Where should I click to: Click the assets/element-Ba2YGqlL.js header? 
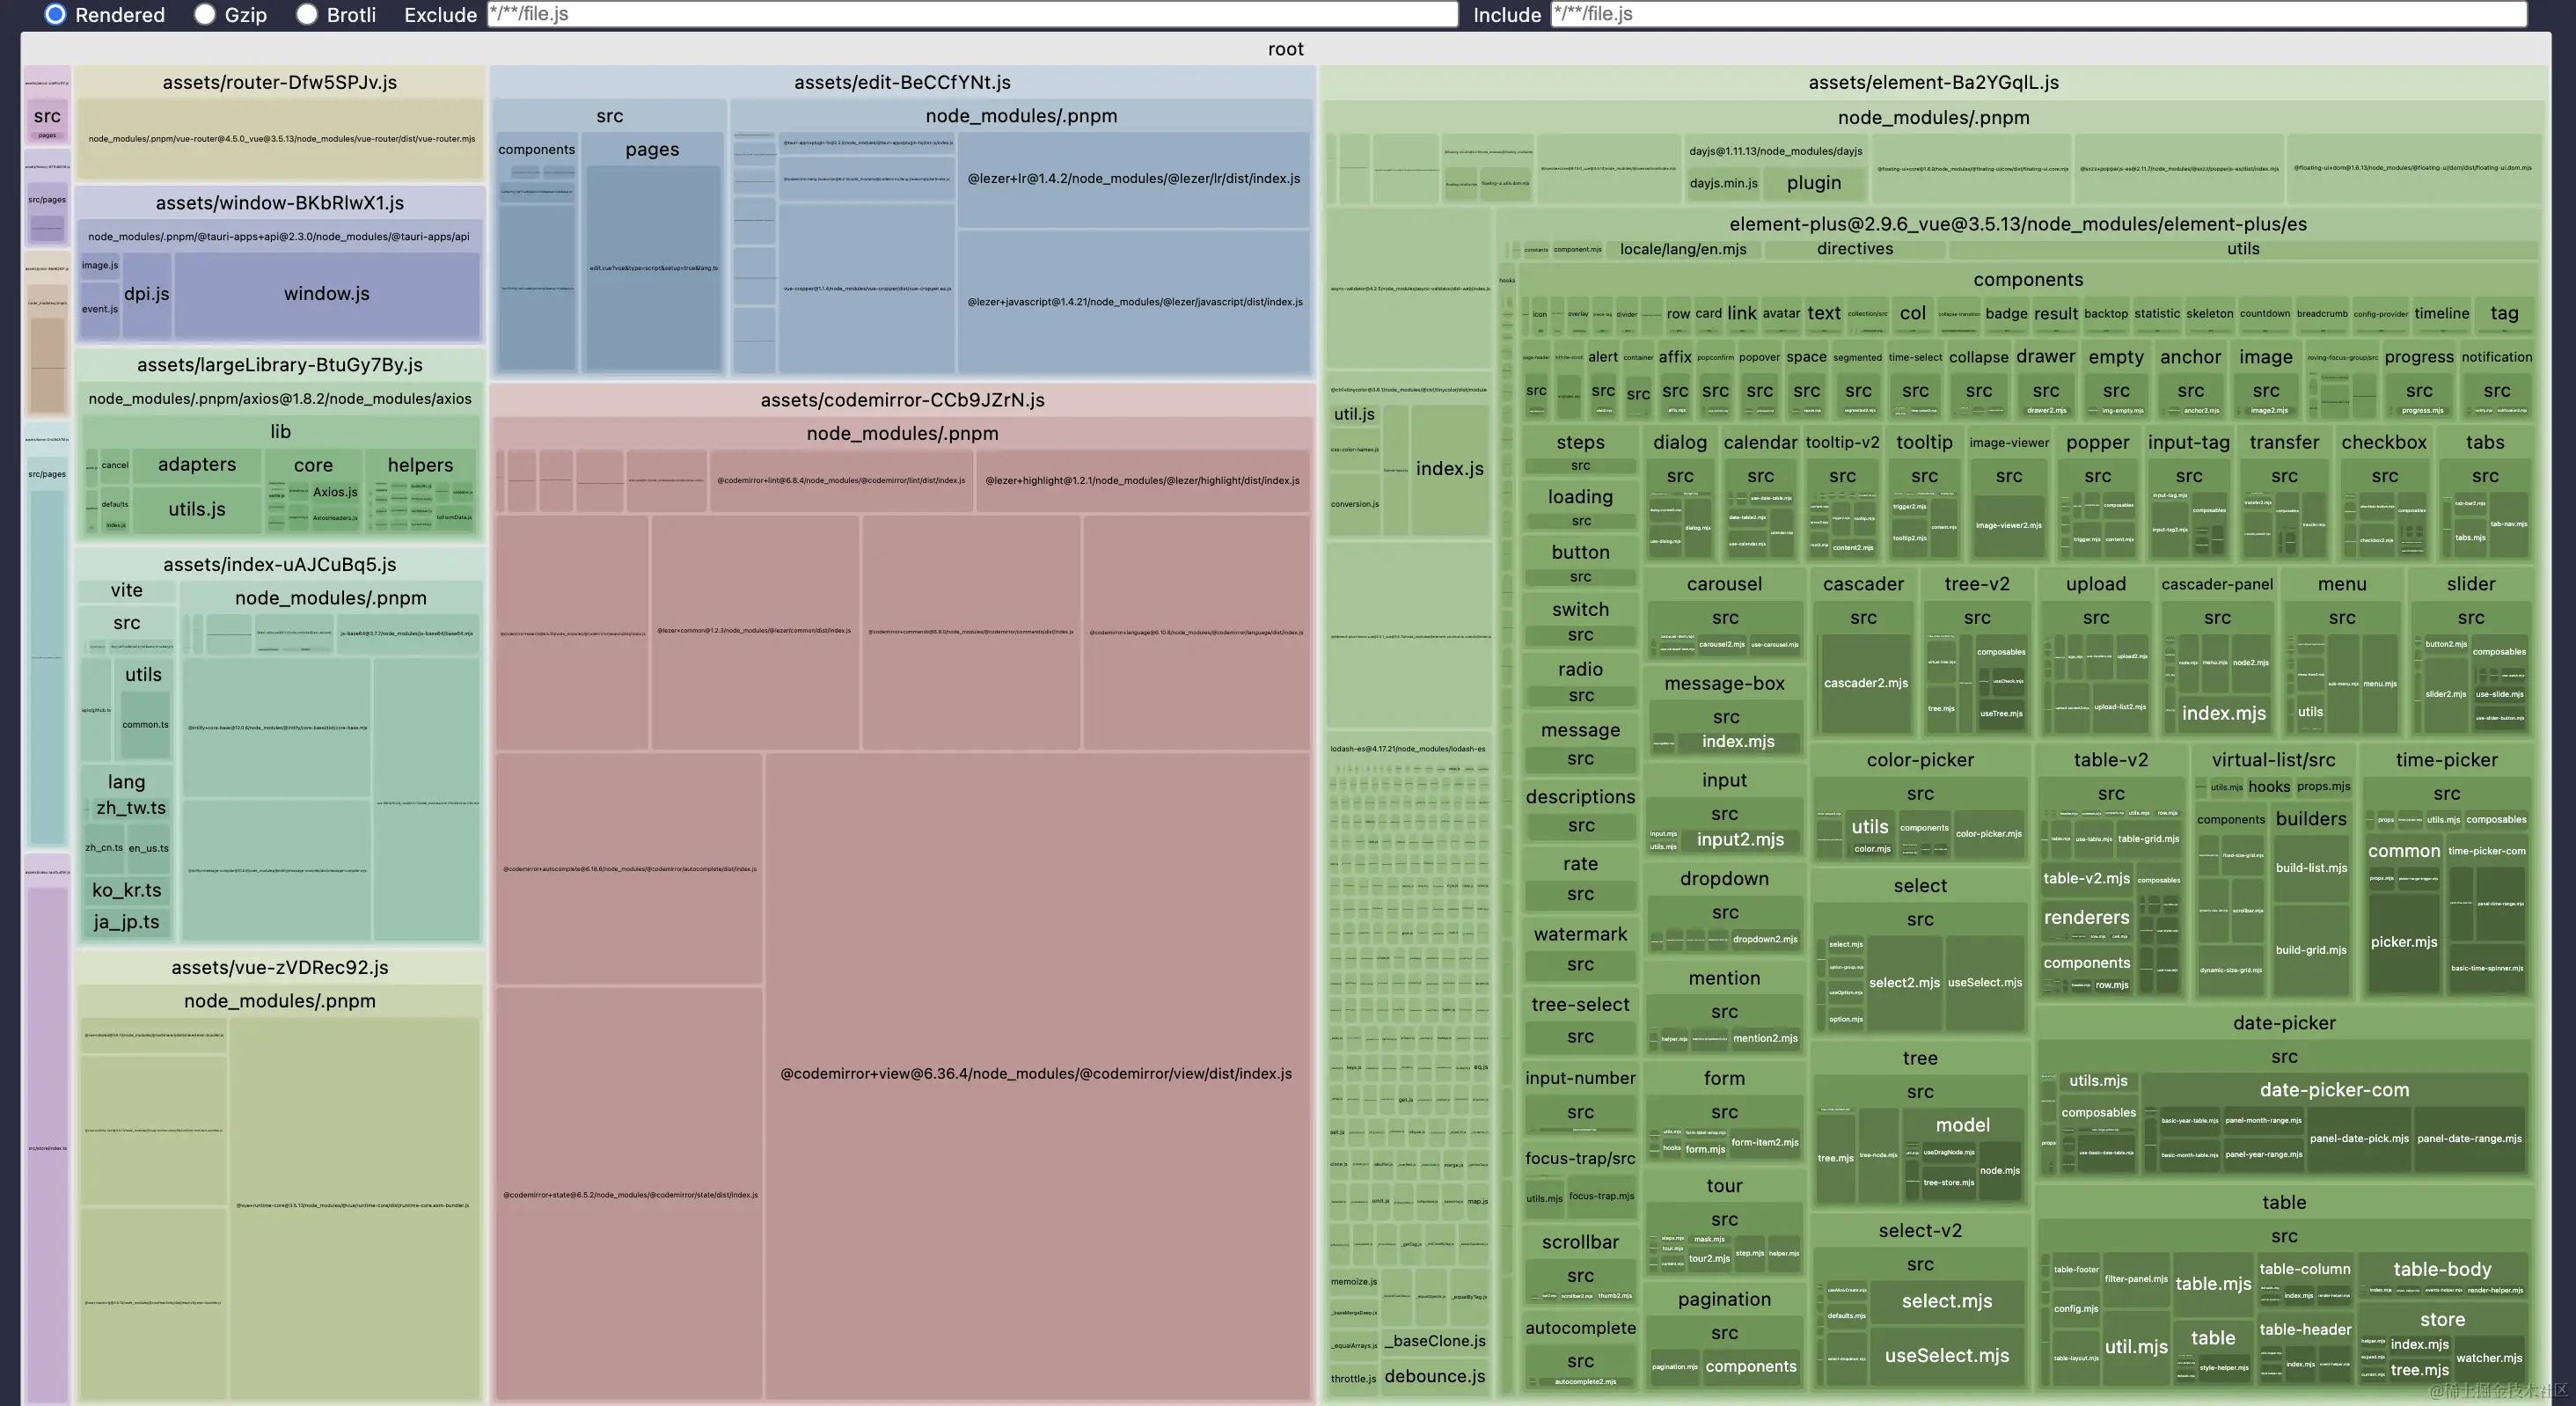(x=1932, y=82)
